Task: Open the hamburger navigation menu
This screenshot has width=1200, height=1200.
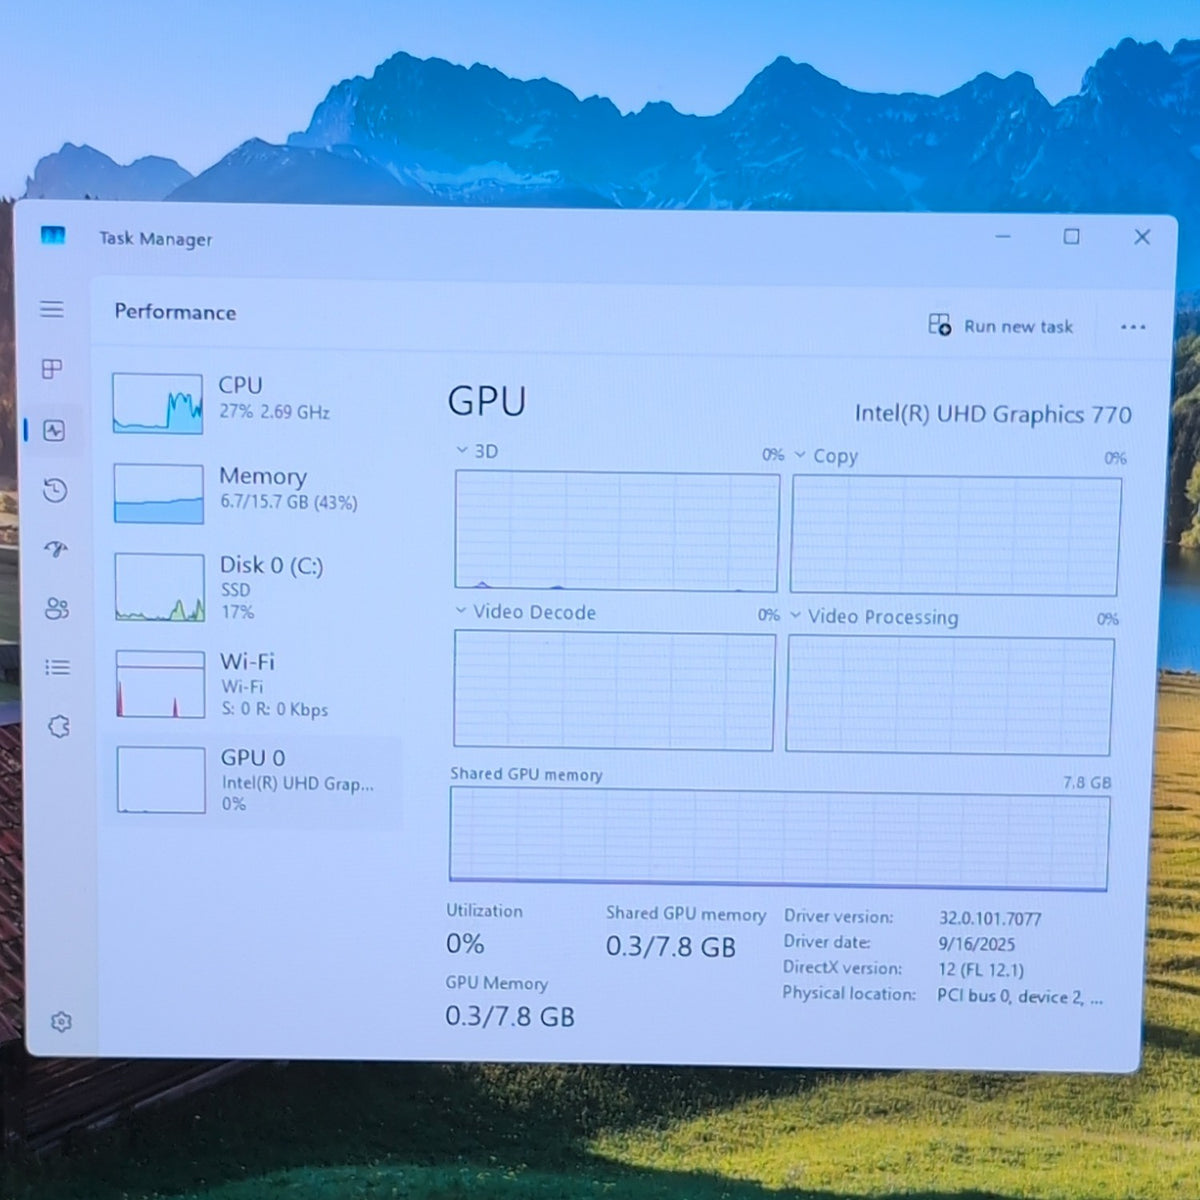Action: point(52,309)
